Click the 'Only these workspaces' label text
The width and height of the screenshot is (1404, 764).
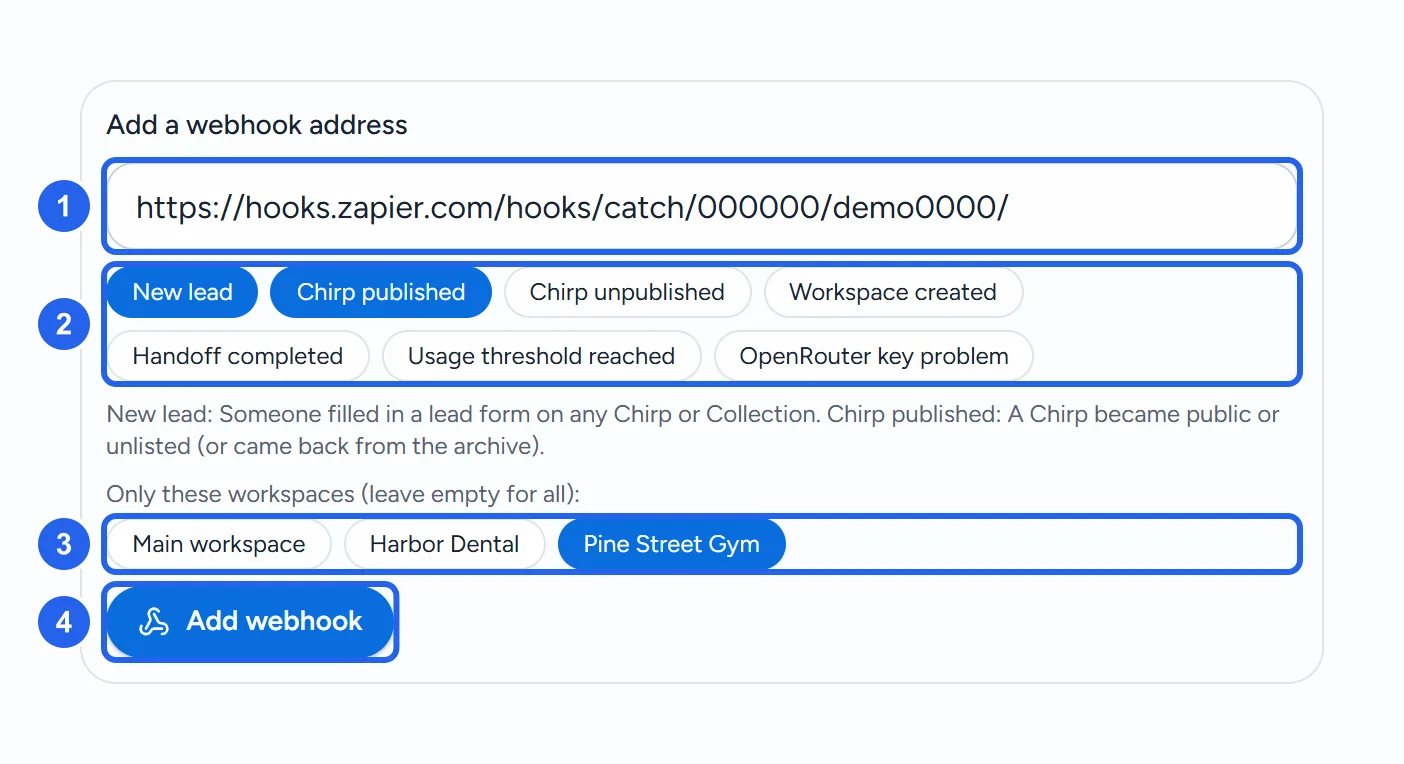[343, 494]
